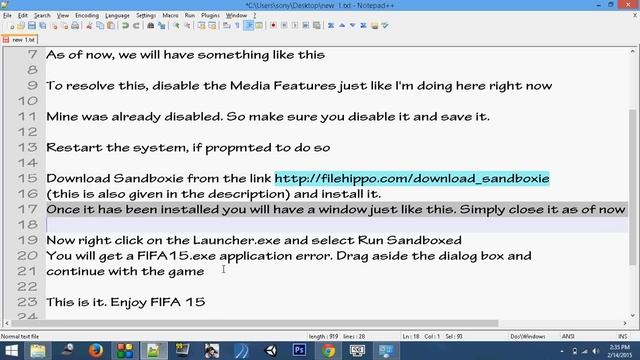Close the current document via toolbar icon
This screenshot has width=640, height=360.
tap(54, 26)
